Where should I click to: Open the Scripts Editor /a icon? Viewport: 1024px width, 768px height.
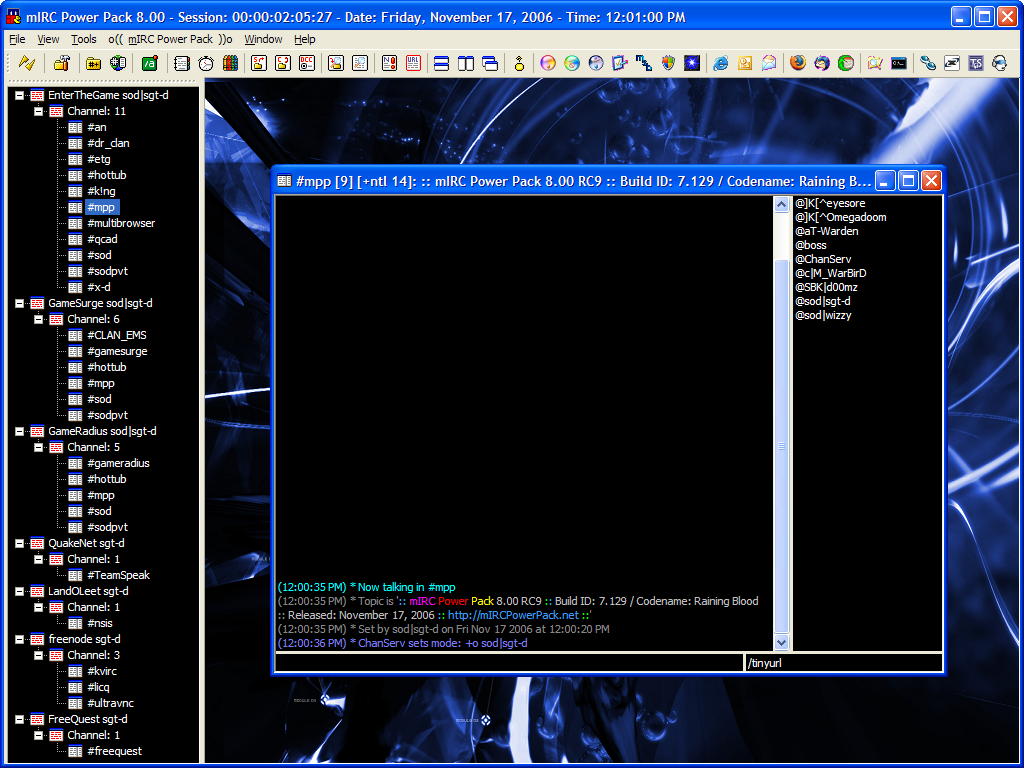coord(150,63)
